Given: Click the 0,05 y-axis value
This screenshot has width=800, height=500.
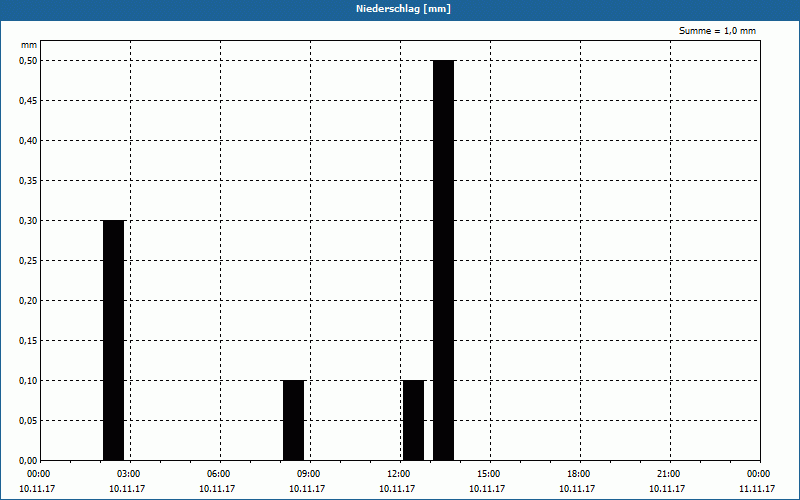Looking at the screenshot, I should pos(28,421).
